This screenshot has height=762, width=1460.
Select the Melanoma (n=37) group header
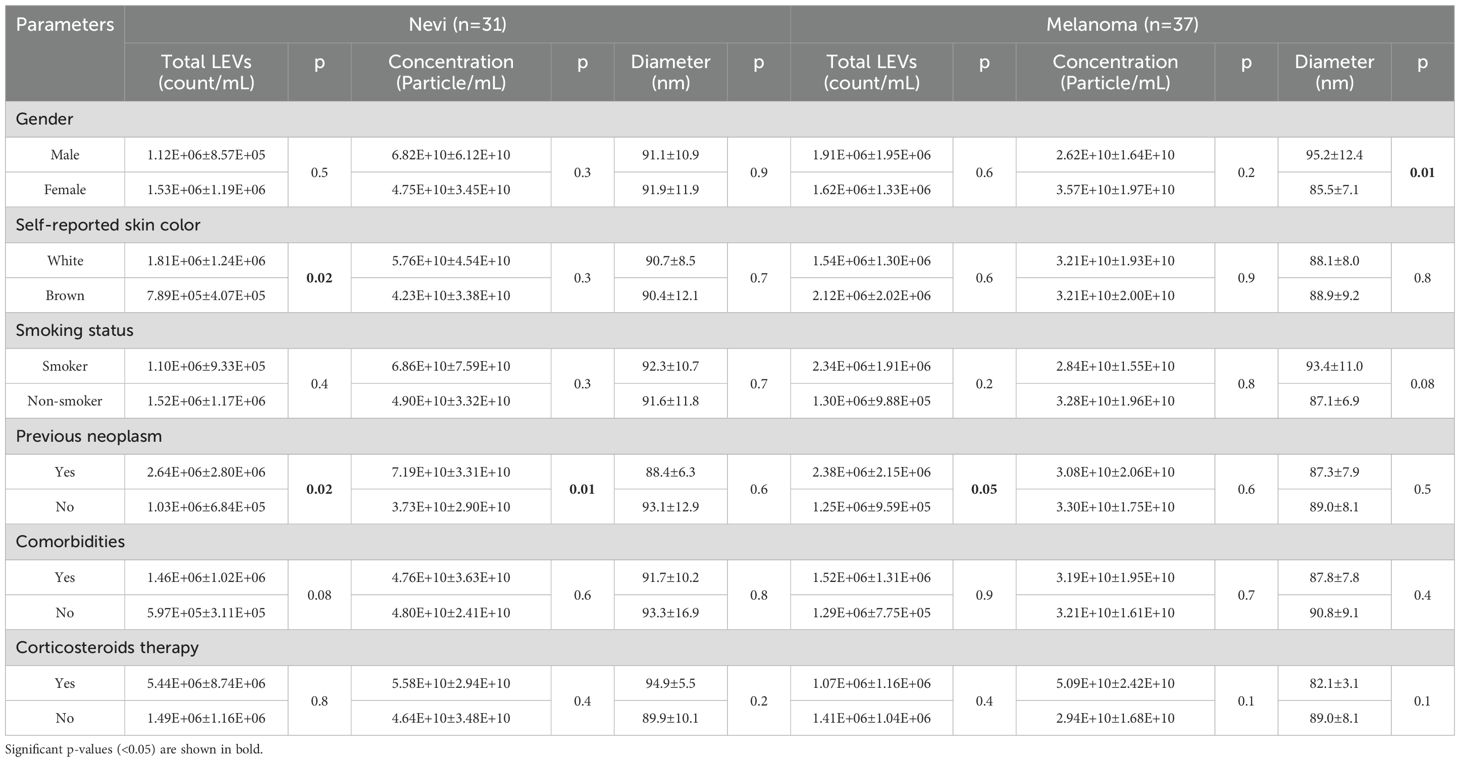click(x=1122, y=24)
